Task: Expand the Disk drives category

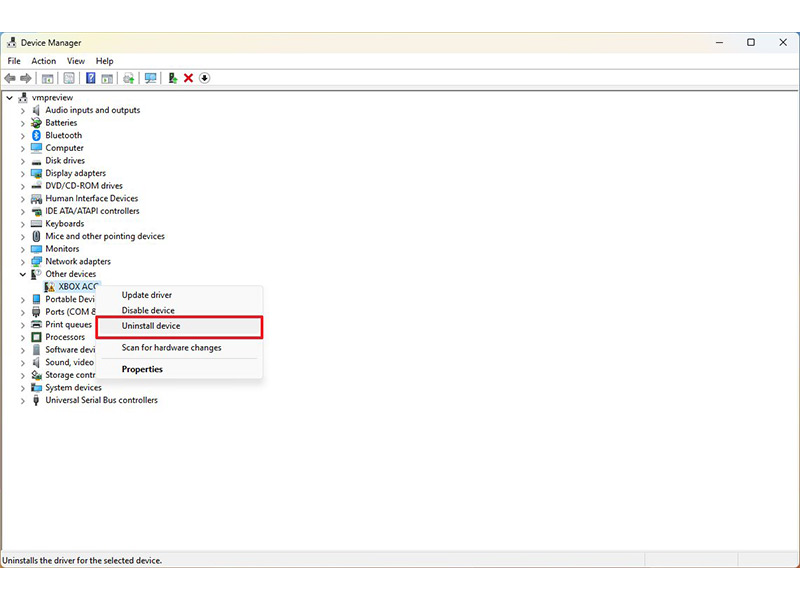Action: [x=22, y=161]
